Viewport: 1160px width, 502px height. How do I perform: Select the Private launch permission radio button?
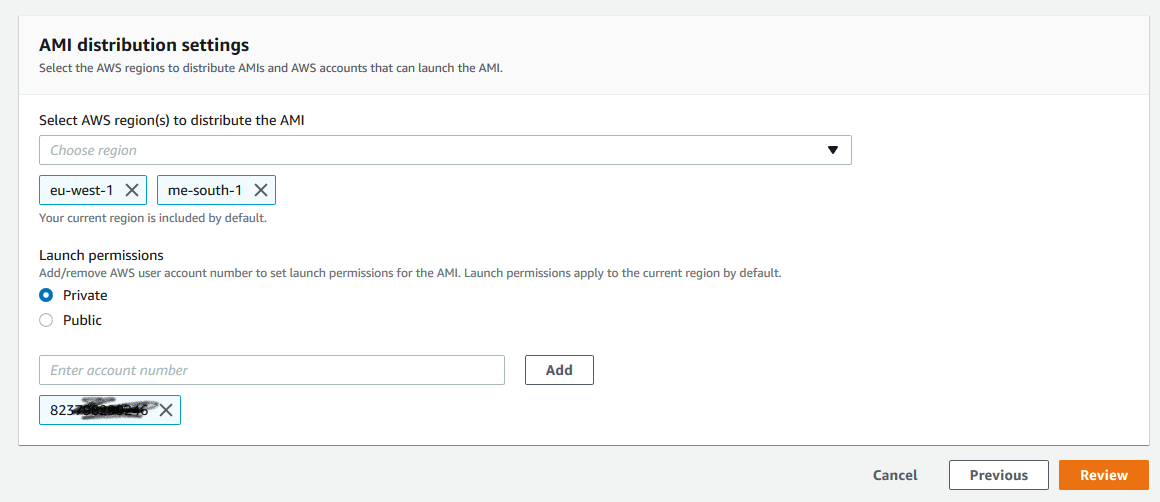46,295
